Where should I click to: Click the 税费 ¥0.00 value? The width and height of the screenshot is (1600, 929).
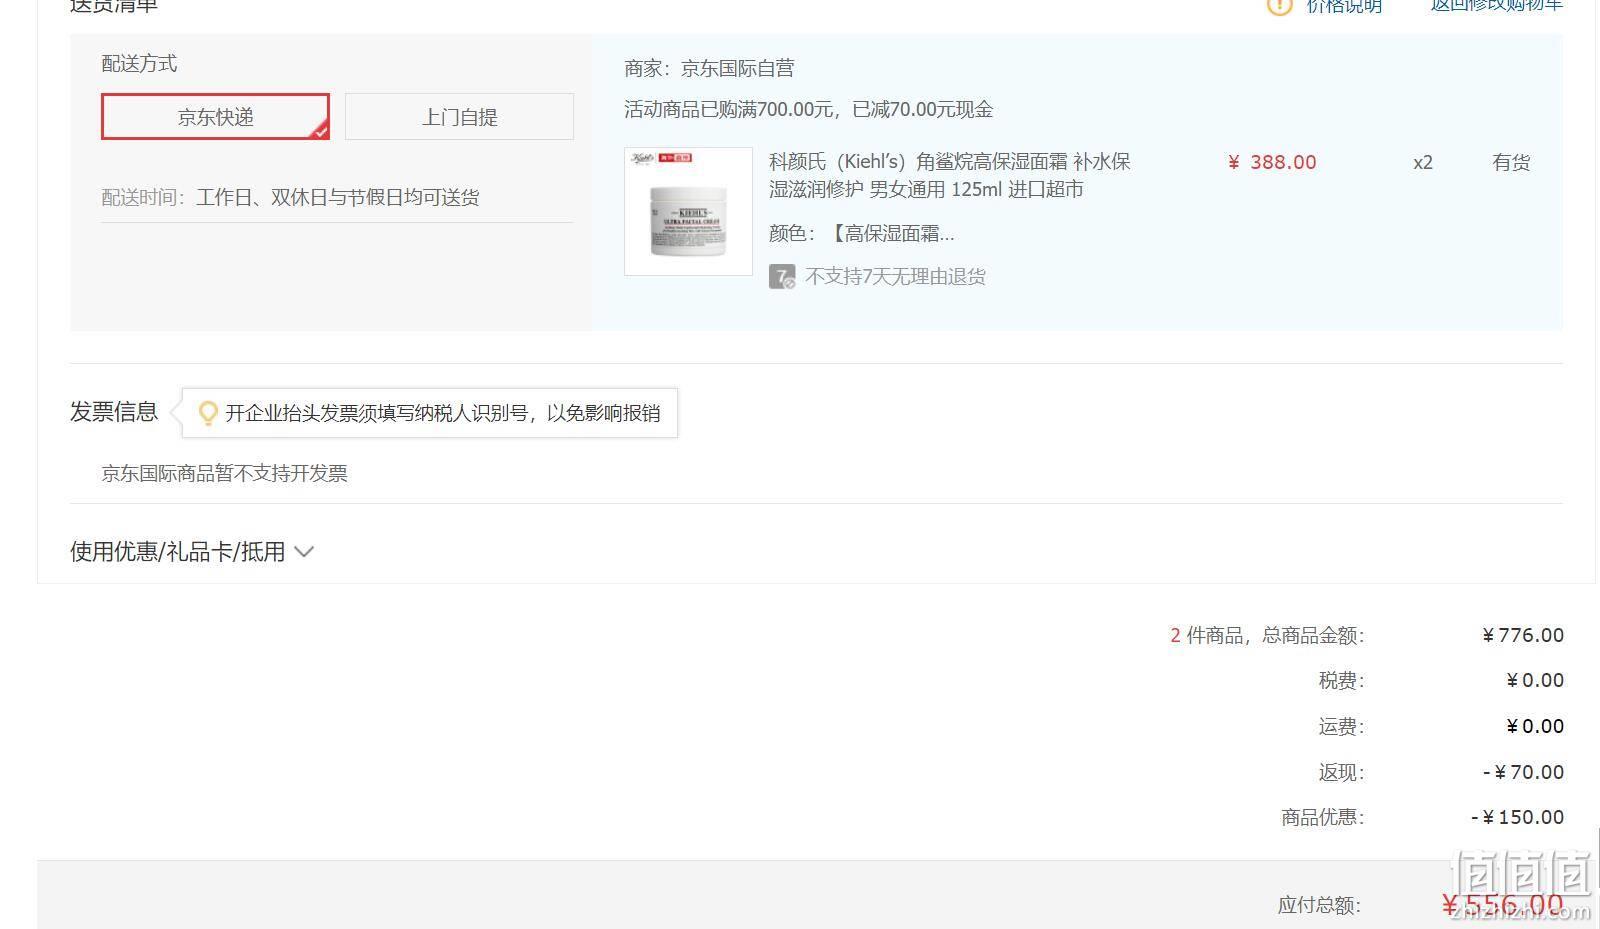pyautogui.click(x=1535, y=681)
